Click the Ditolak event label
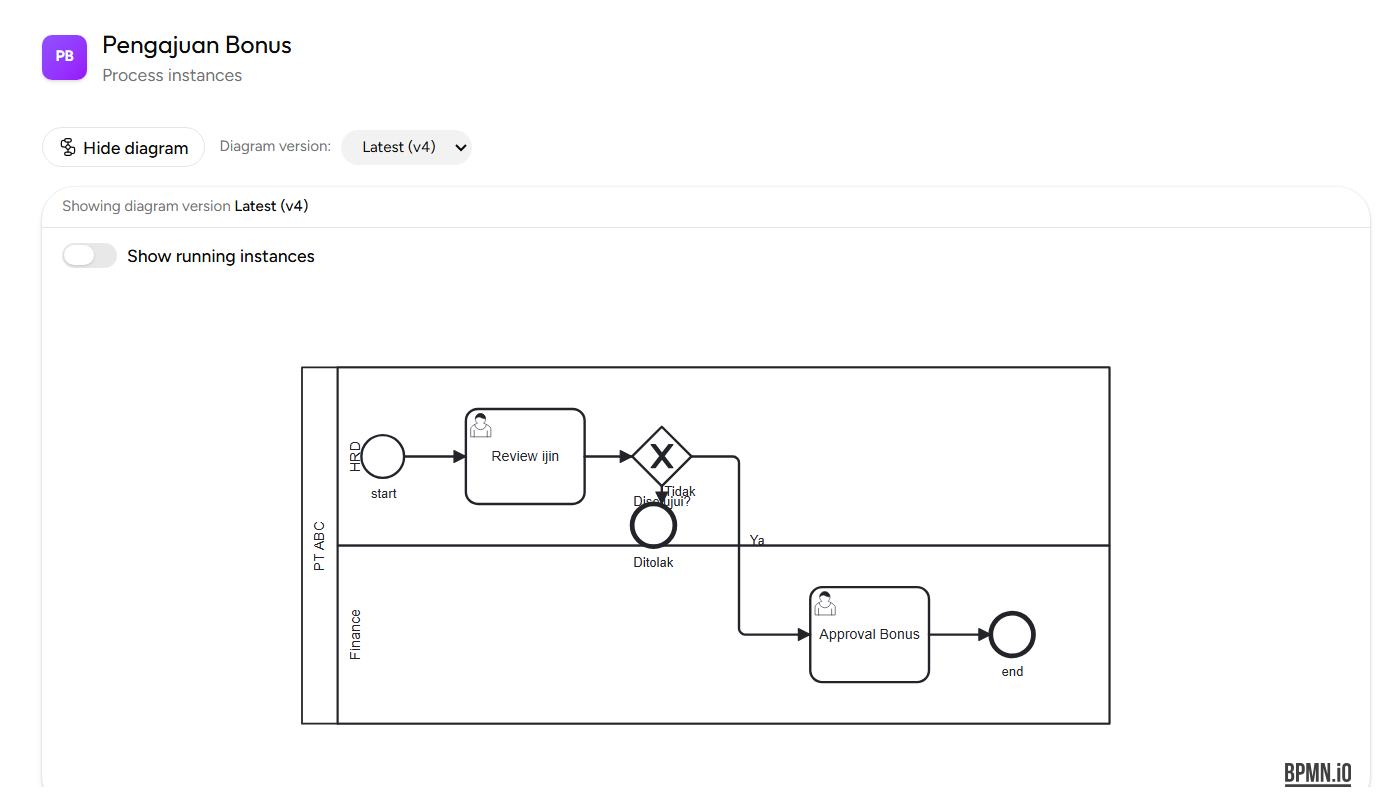The width and height of the screenshot is (1395, 792). (x=653, y=562)
